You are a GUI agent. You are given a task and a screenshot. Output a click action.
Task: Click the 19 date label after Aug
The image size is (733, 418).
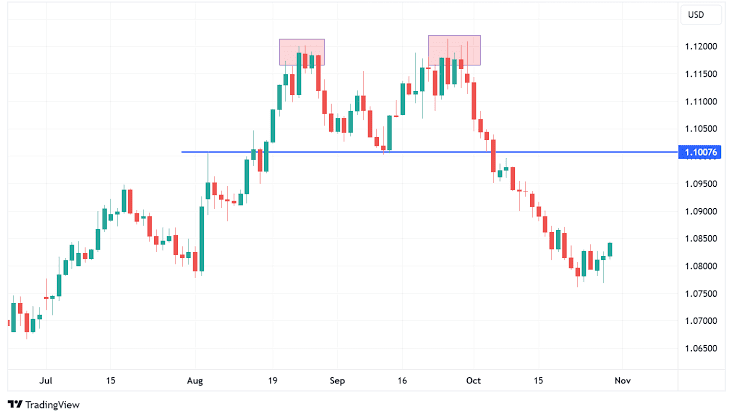tap(273, 381)
